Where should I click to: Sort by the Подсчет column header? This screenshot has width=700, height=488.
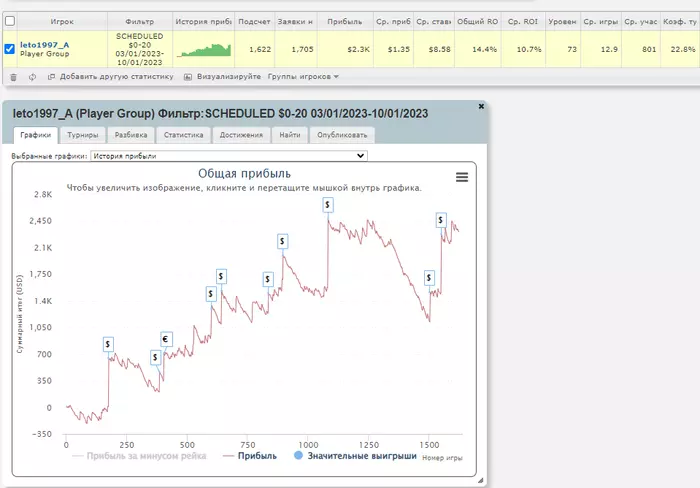(254, 21)
